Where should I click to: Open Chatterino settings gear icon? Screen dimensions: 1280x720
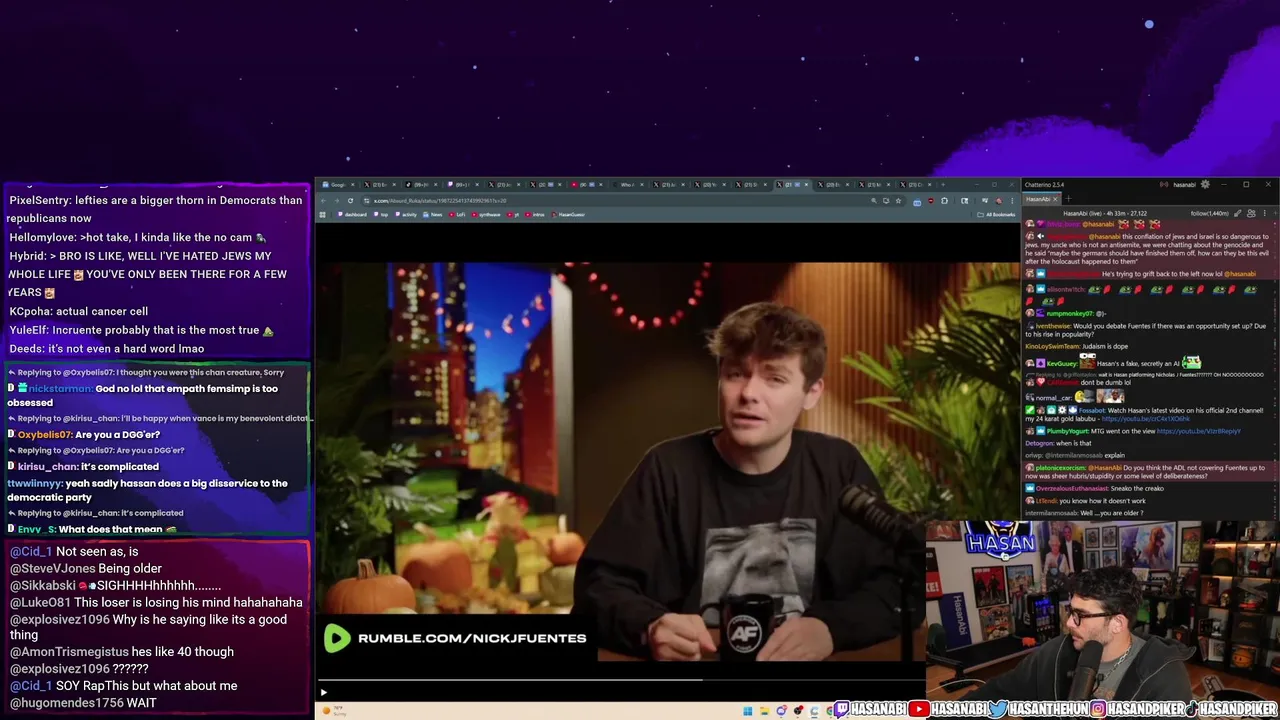(1205, 184)
